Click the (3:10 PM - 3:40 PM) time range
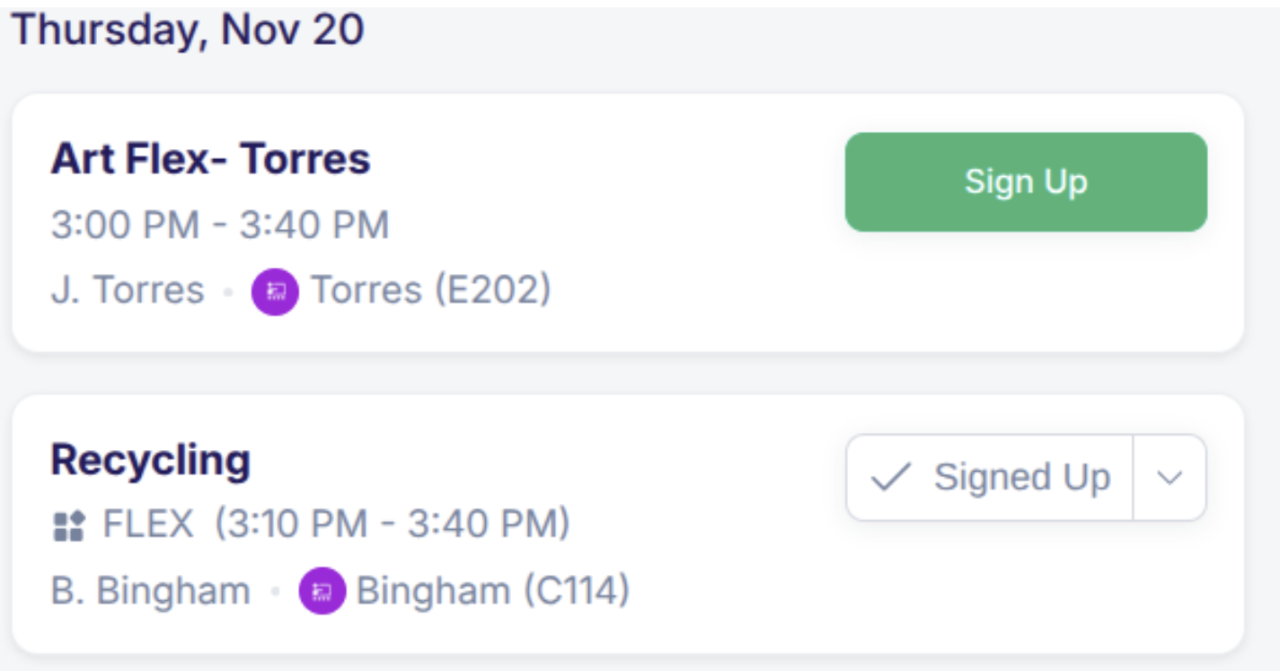This screenshot has height=671, width=1280. click(x=392, y=525)
